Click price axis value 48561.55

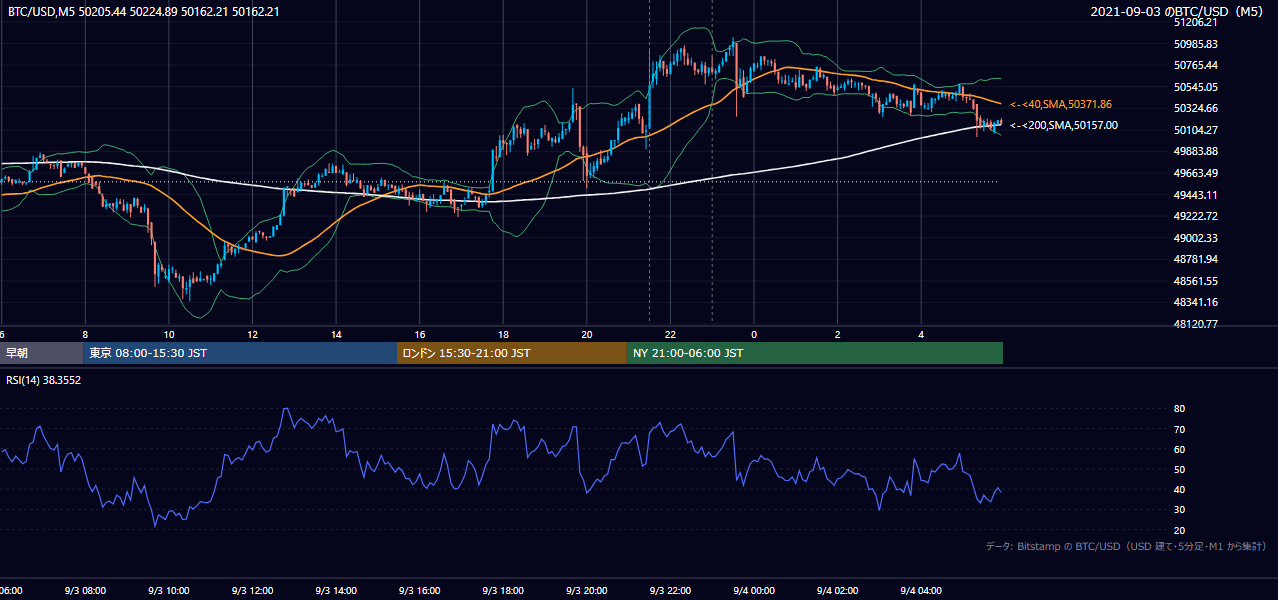click(x=1195, y=281)
